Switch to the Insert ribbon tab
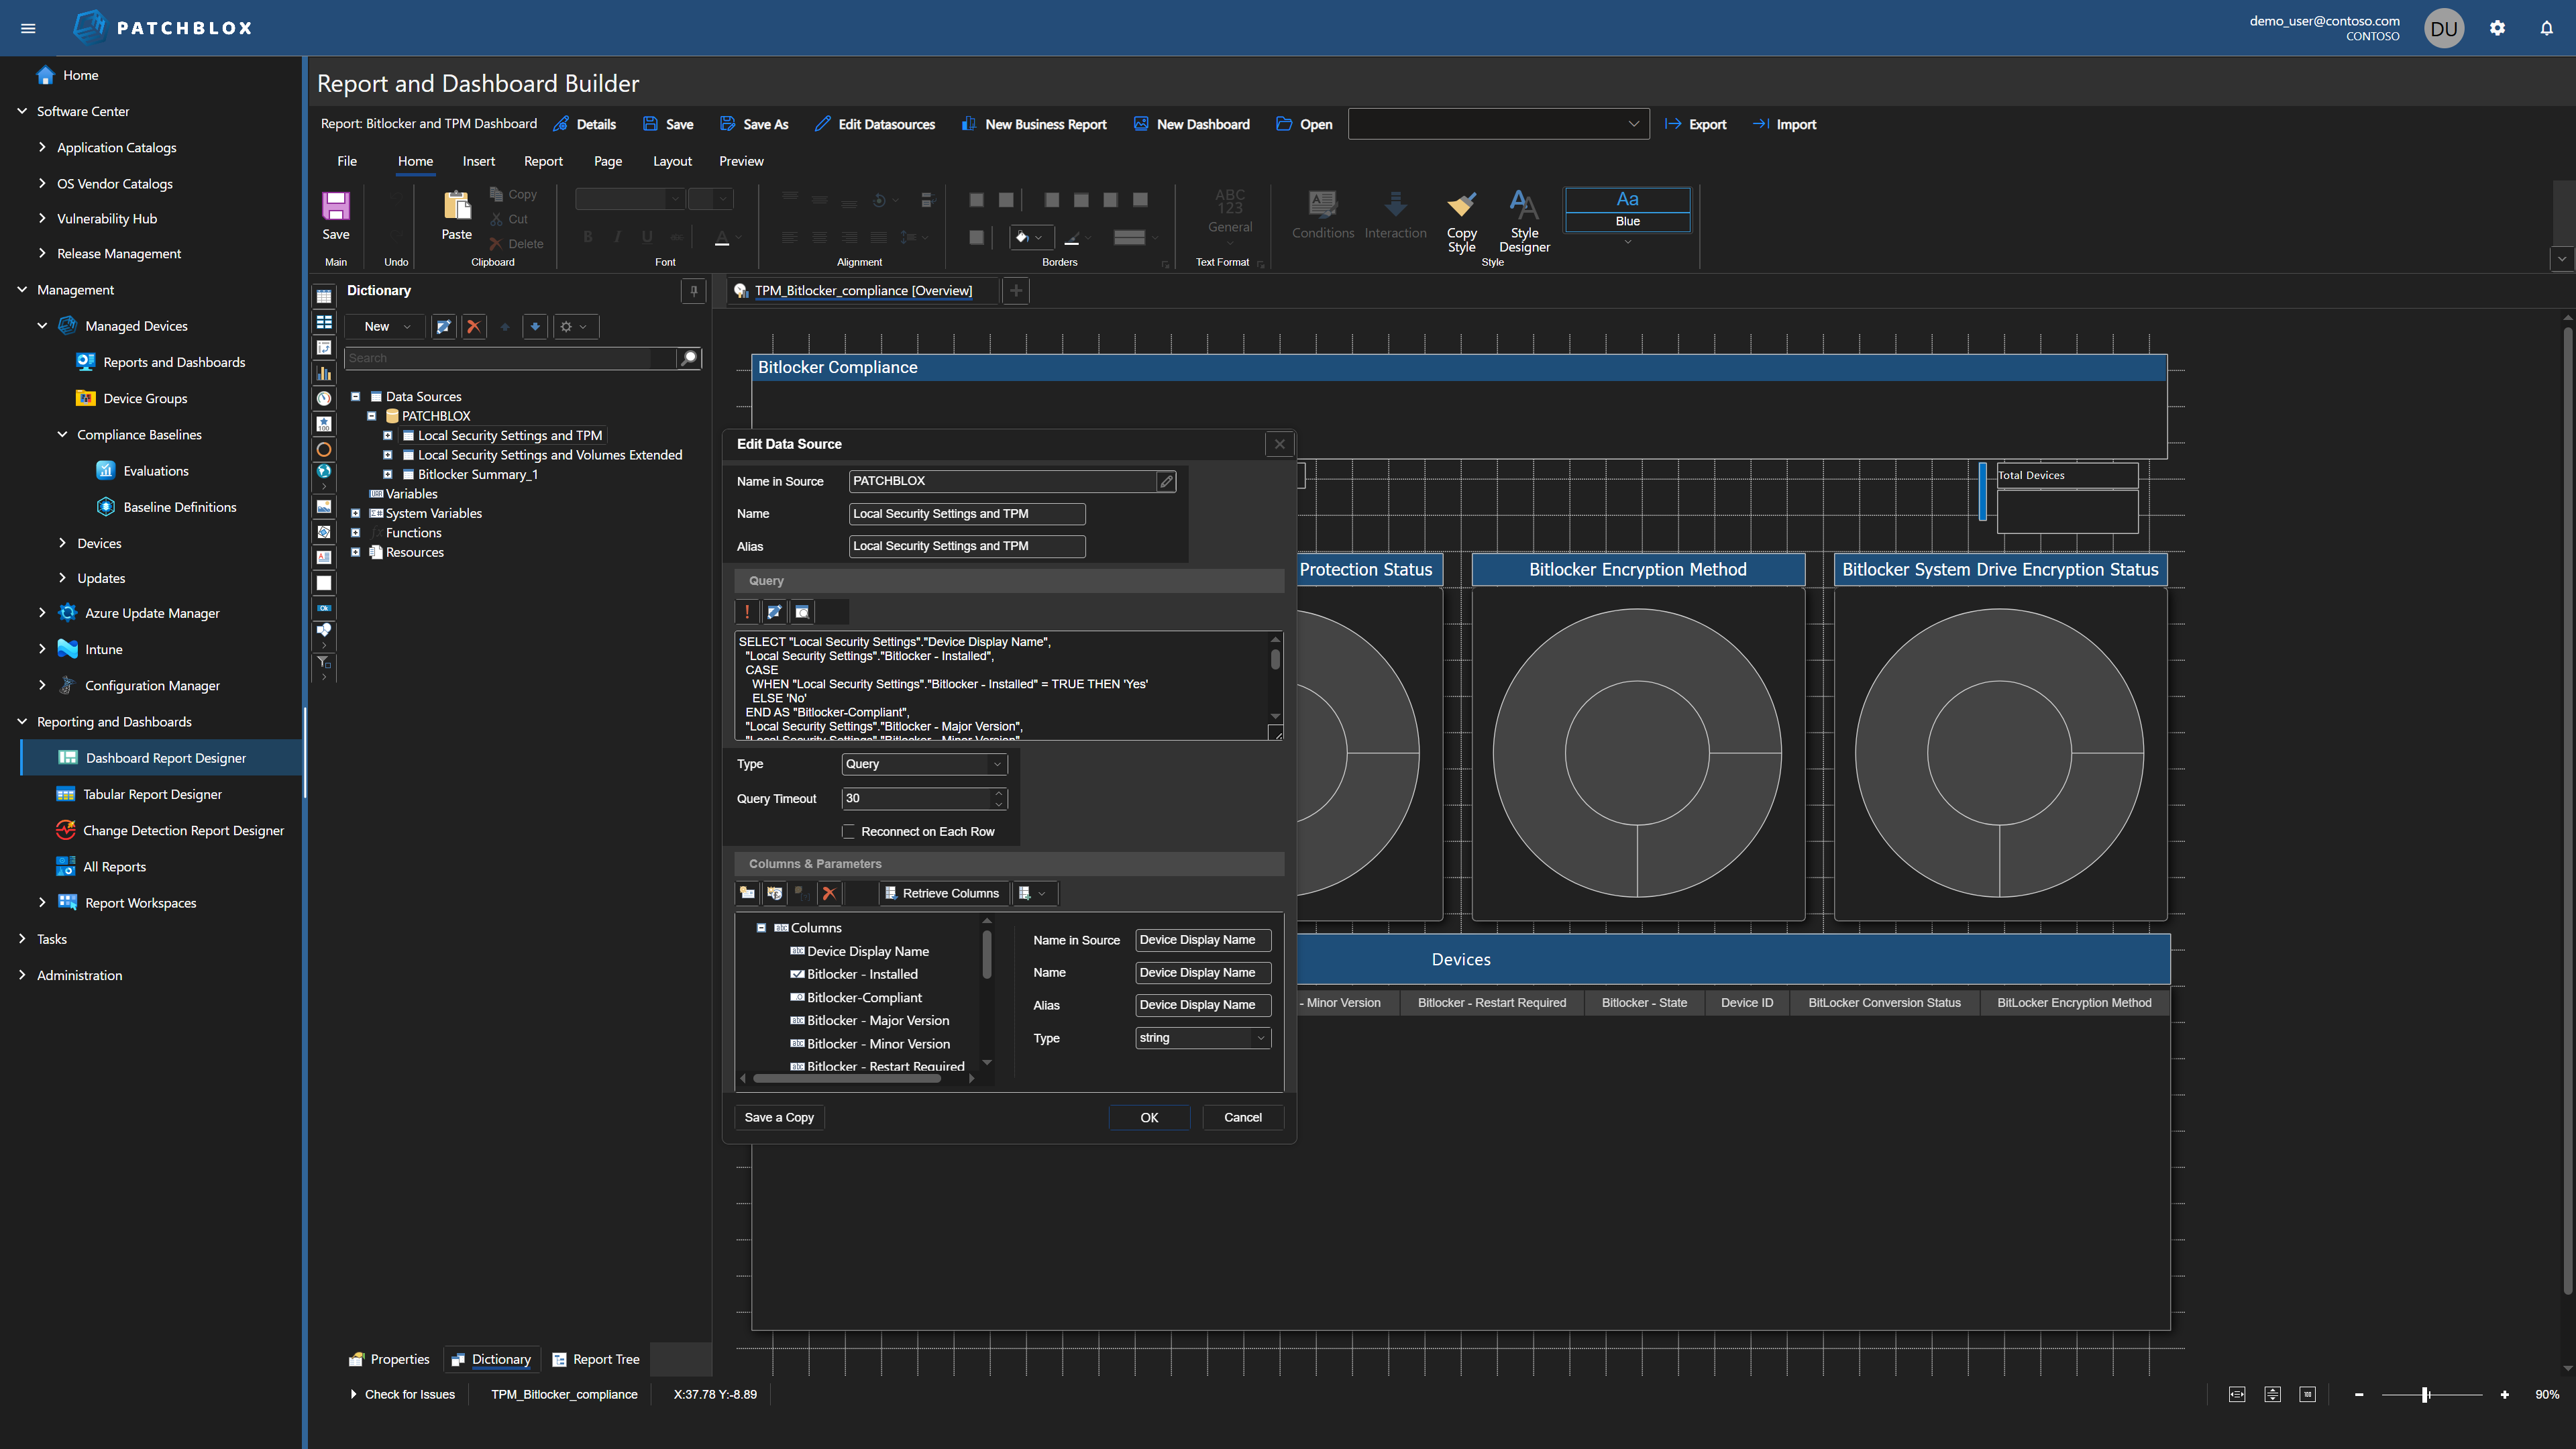Screen dimensions: 2576x1449 pos(479,161)
